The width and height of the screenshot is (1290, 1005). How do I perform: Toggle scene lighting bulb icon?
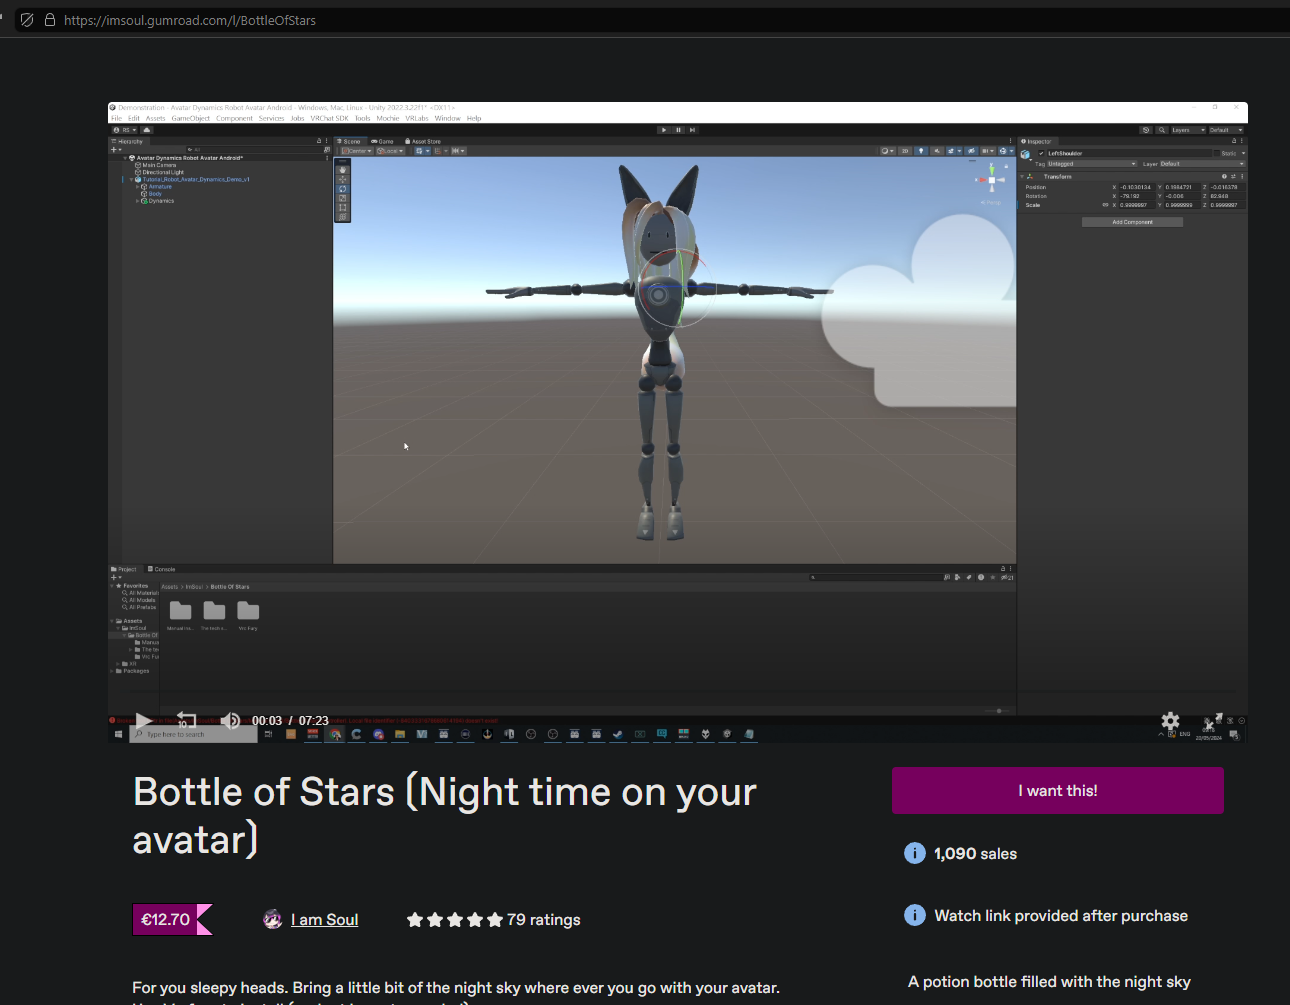click(x=921, y=151)
